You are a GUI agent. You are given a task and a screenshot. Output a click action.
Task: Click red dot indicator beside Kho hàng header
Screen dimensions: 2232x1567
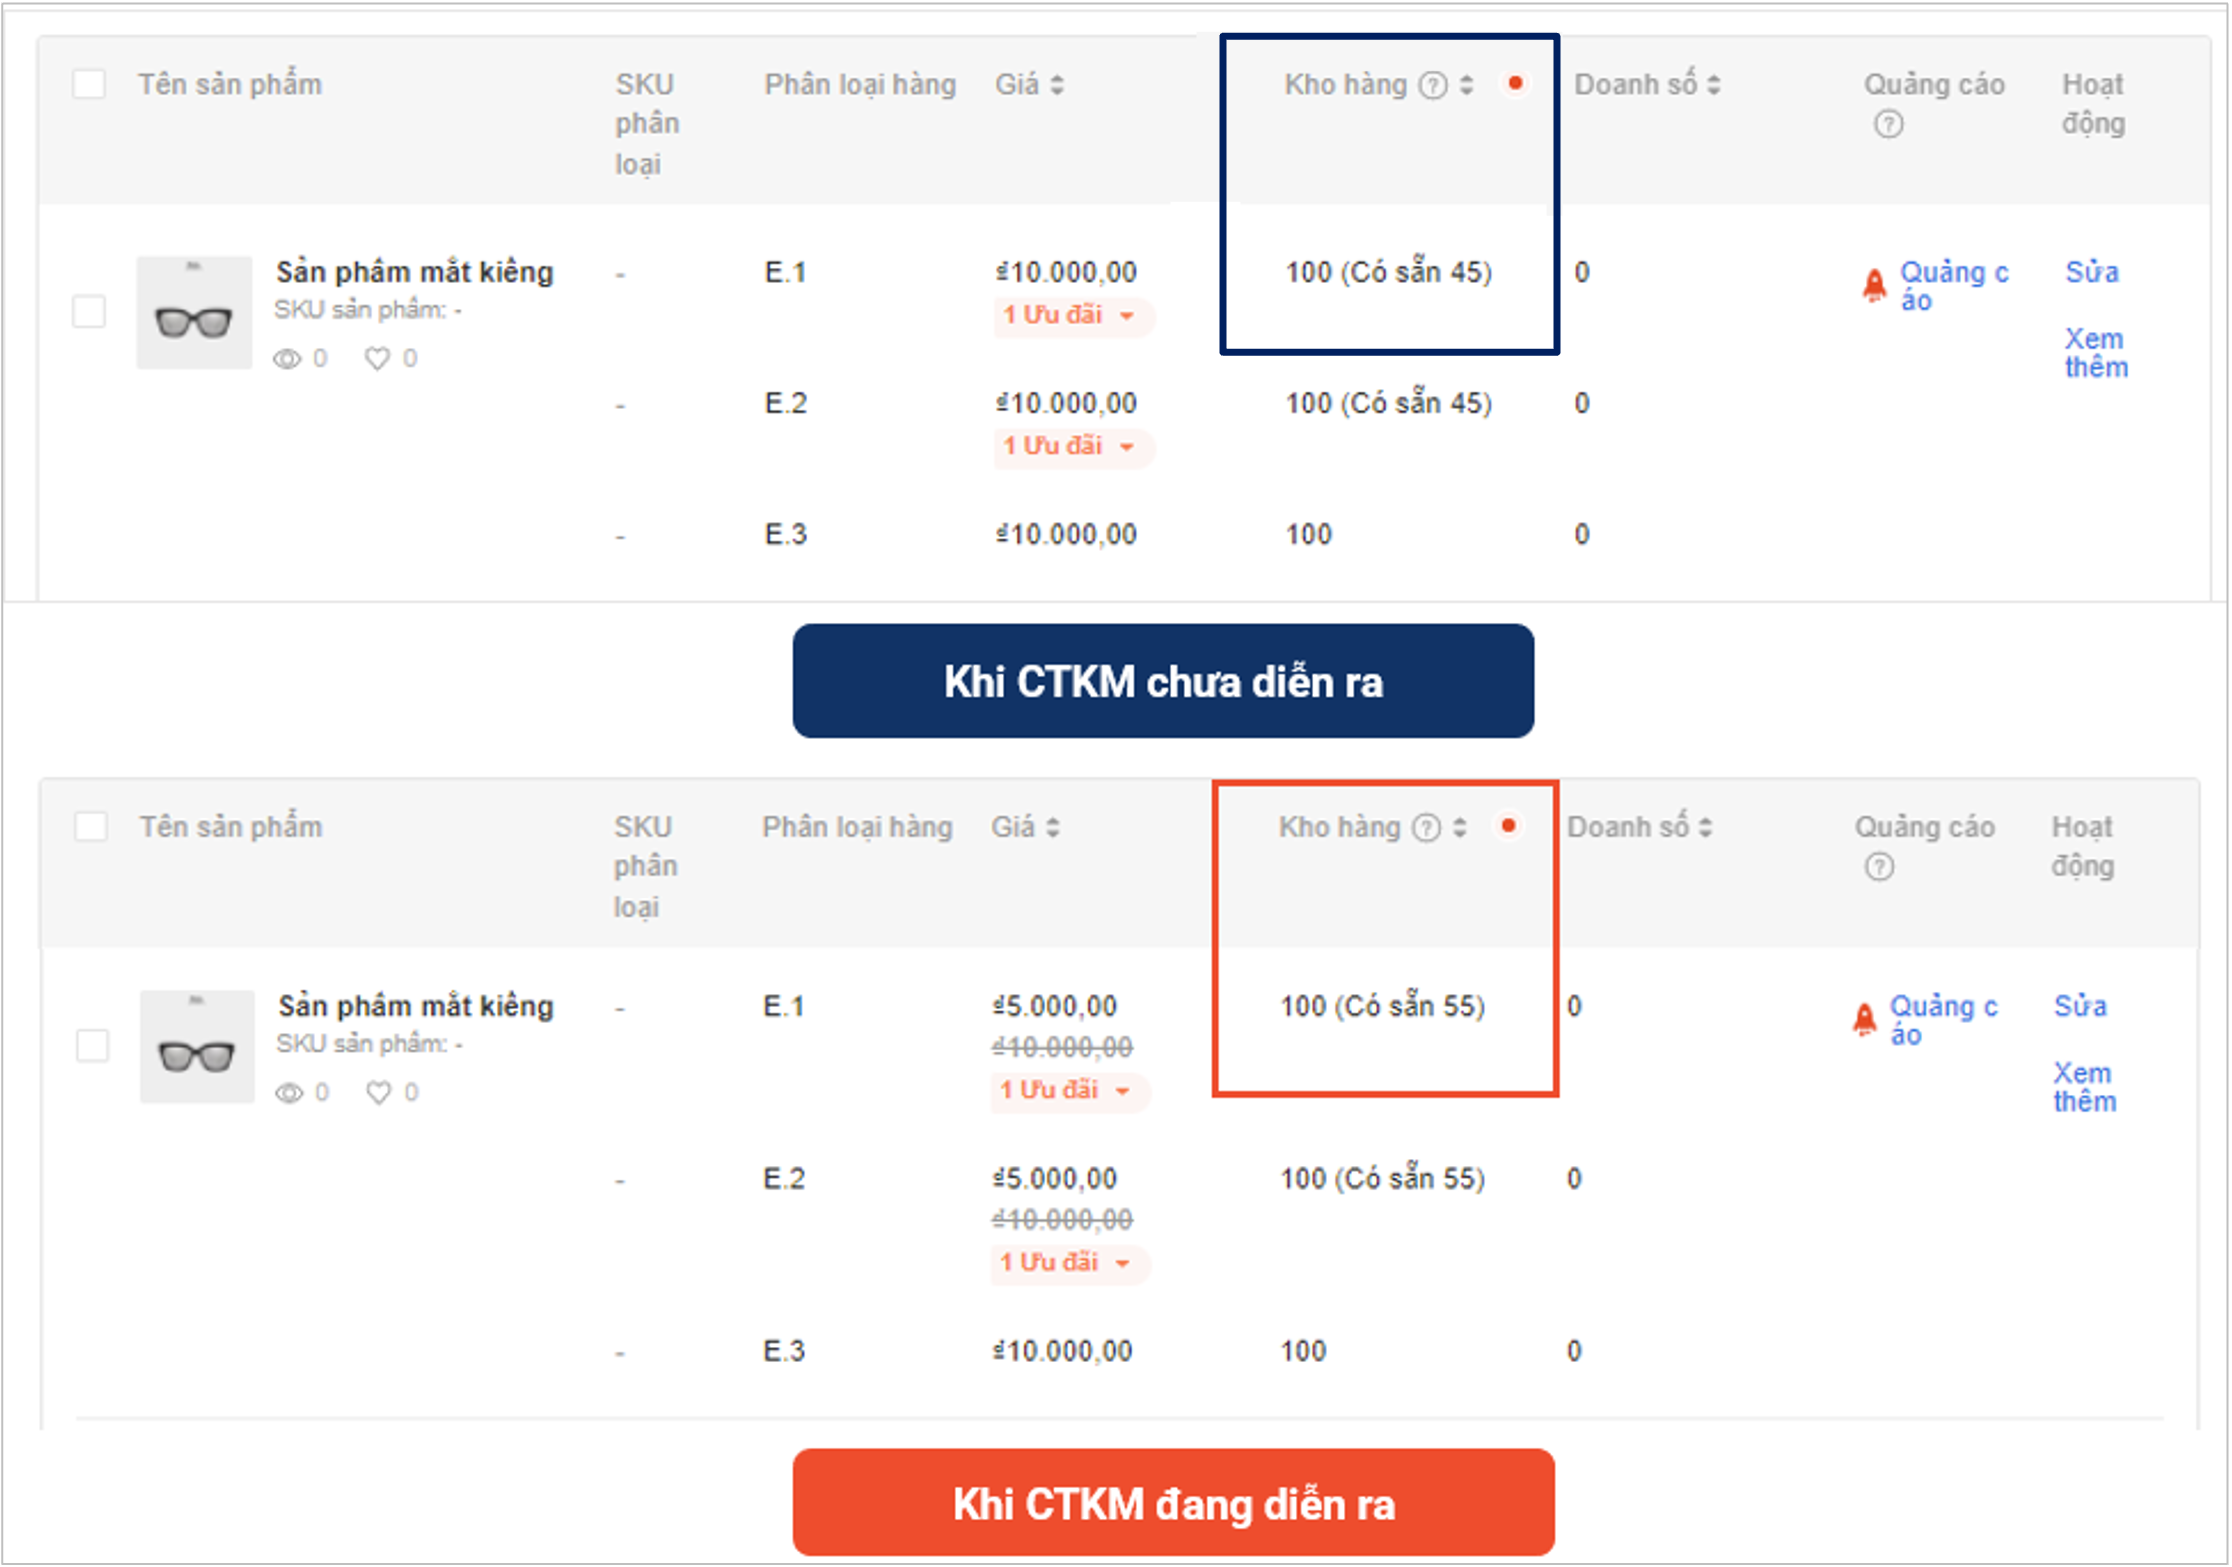coord(1517,84)
